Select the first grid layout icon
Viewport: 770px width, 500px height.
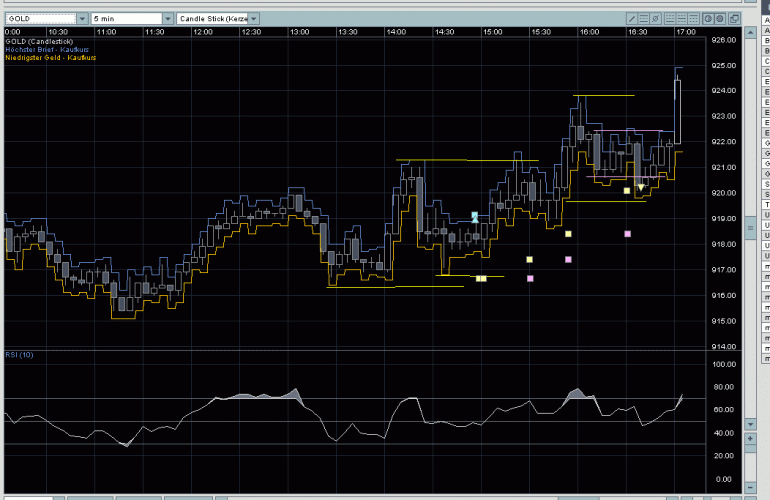point(670,19)
